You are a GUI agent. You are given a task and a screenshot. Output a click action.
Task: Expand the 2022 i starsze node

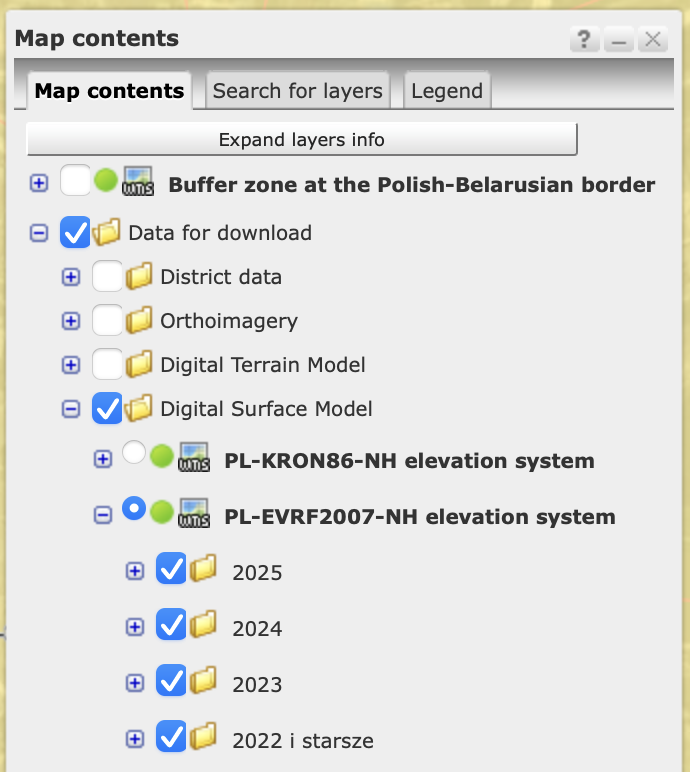(135, 739)
